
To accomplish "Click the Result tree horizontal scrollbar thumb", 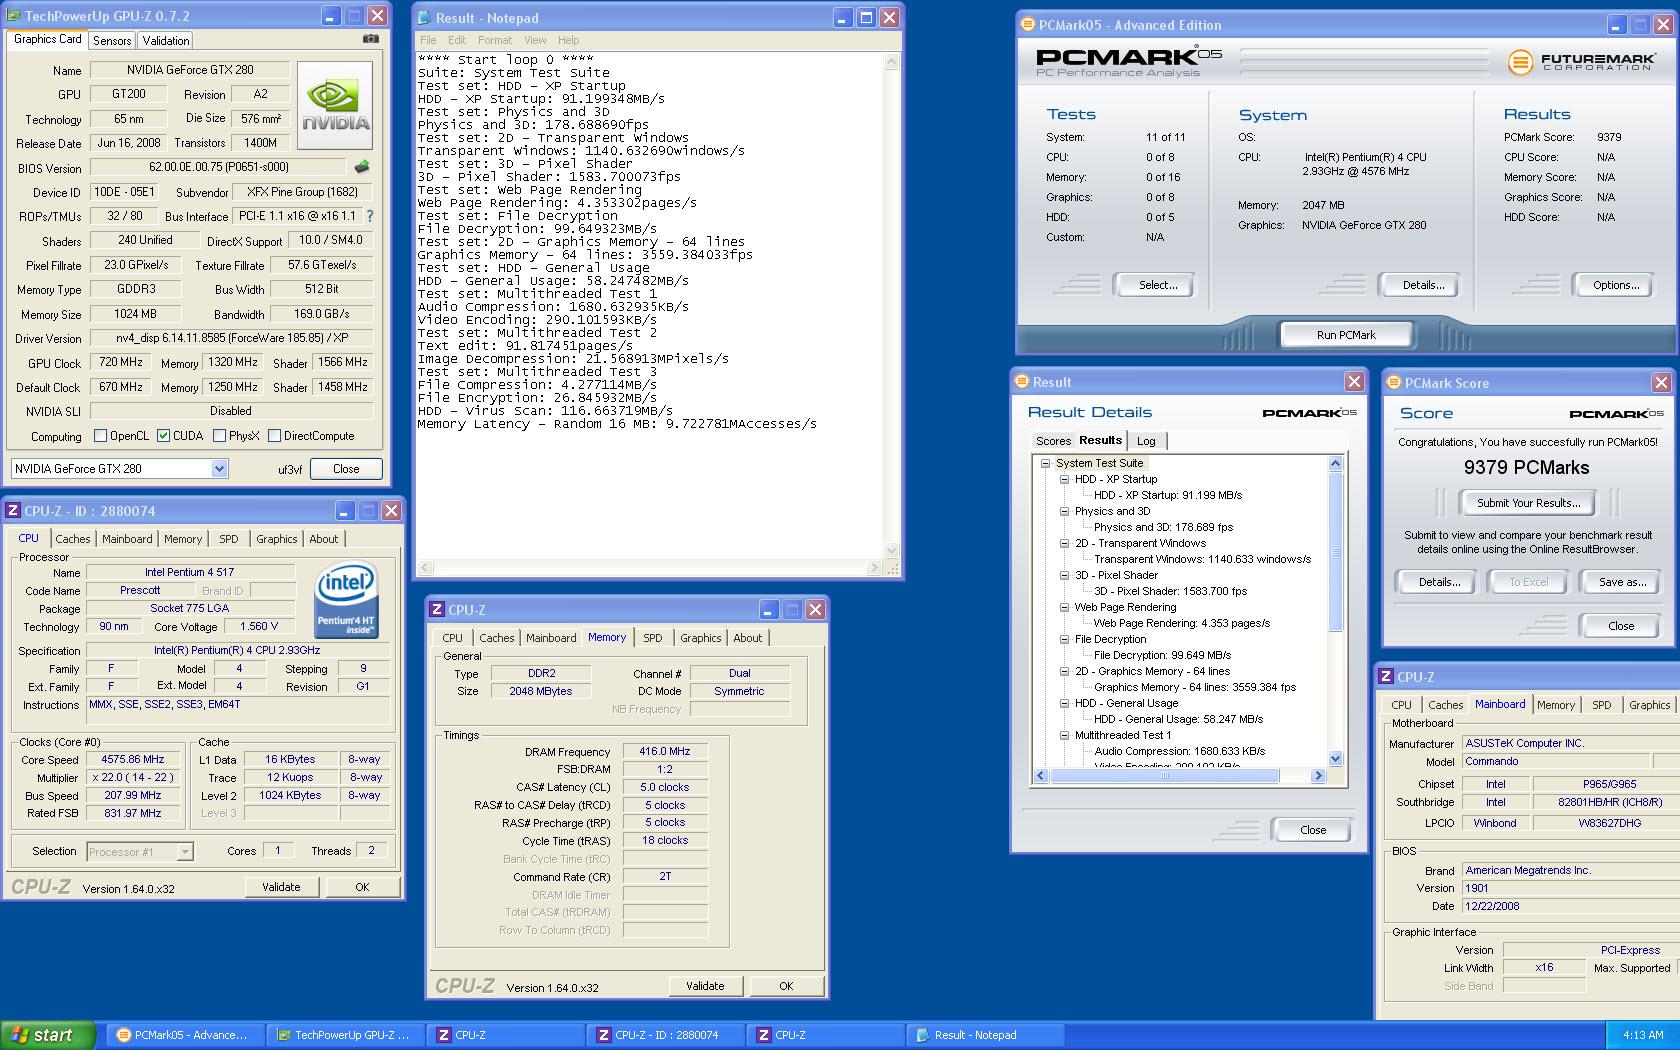I will pyautogui.click(x=1165, y=776).
